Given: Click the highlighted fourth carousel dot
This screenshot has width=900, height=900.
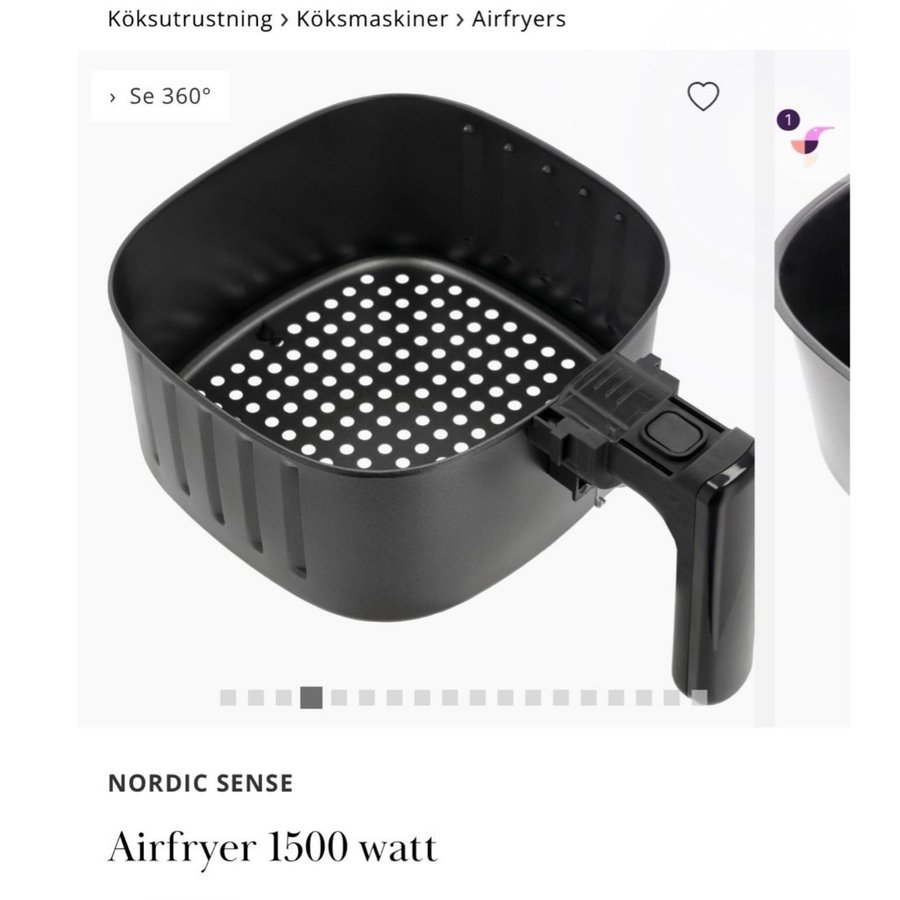Looking at the screenshot, I should 311,698.
